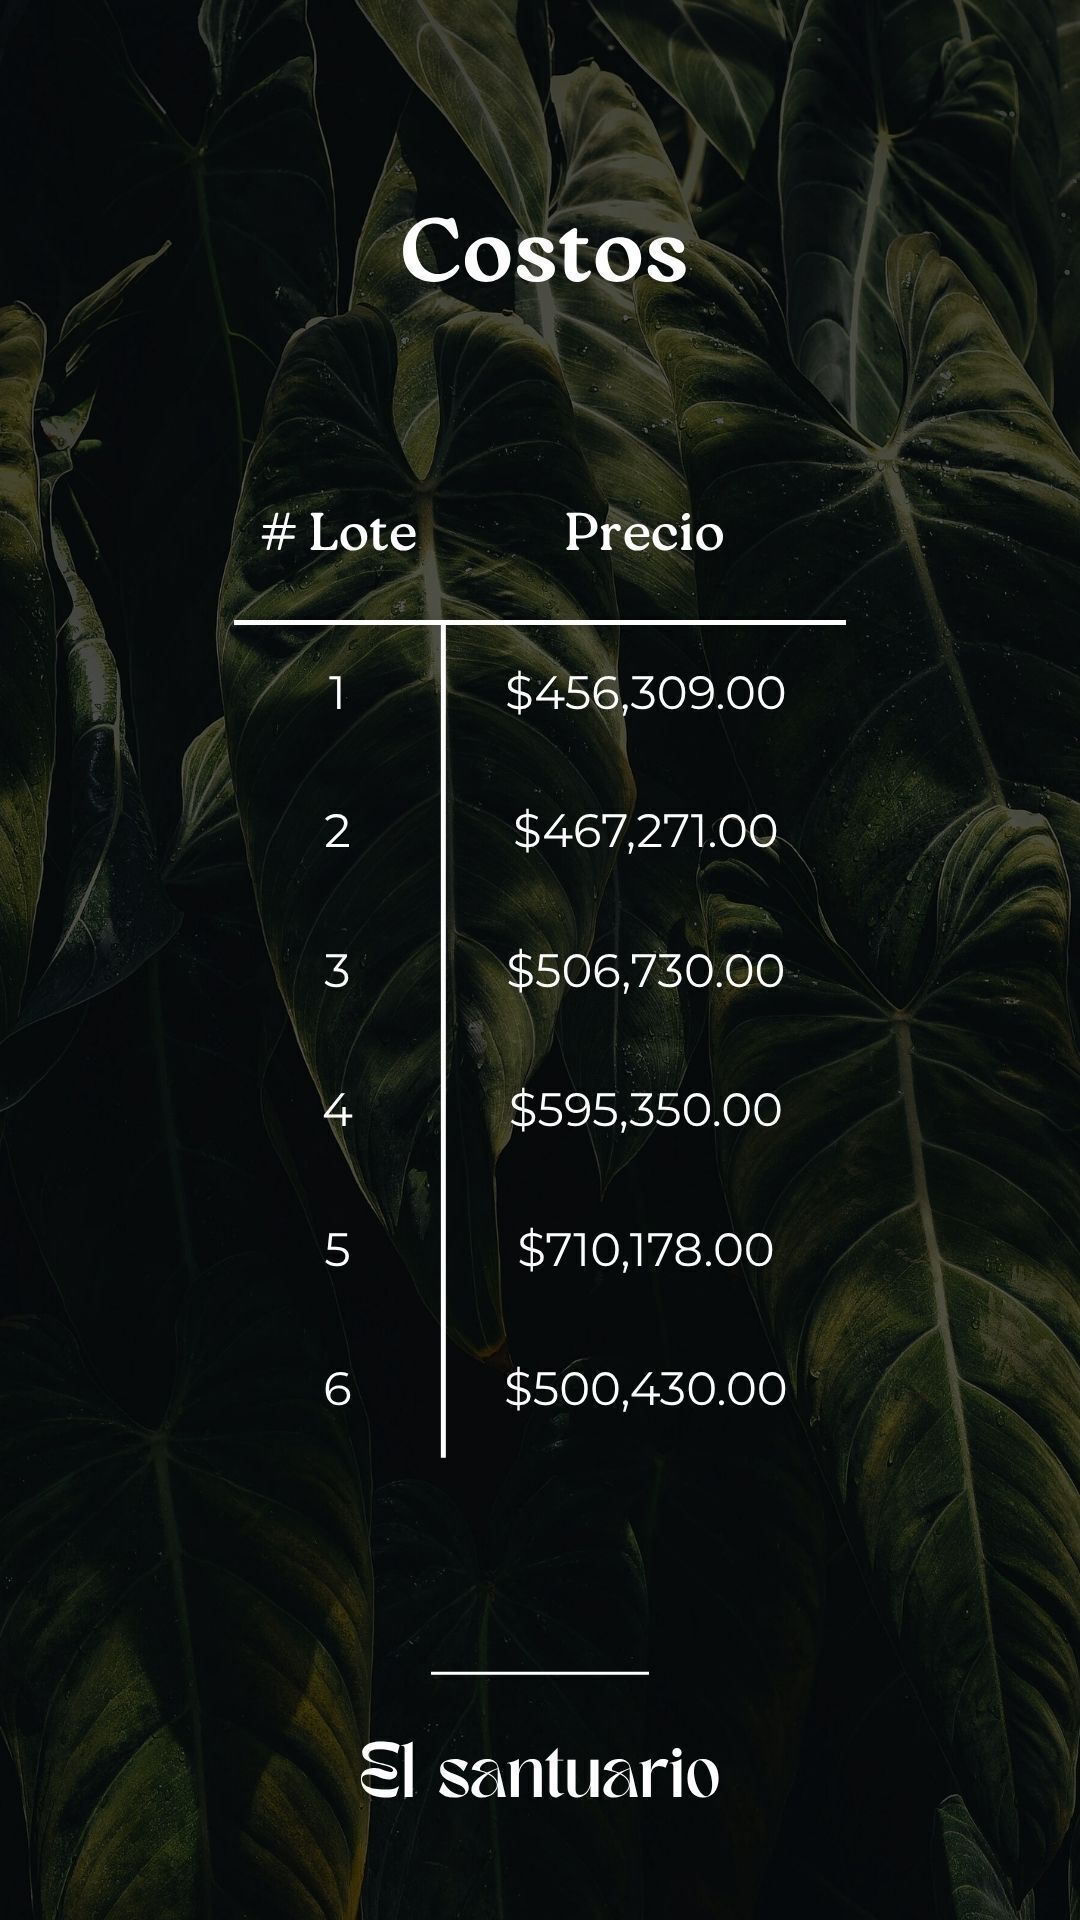Screen dimensions: 1080x1920
Task: Click the vertical table divider line
Action: pyautogui.click(x=443, y=1040)
